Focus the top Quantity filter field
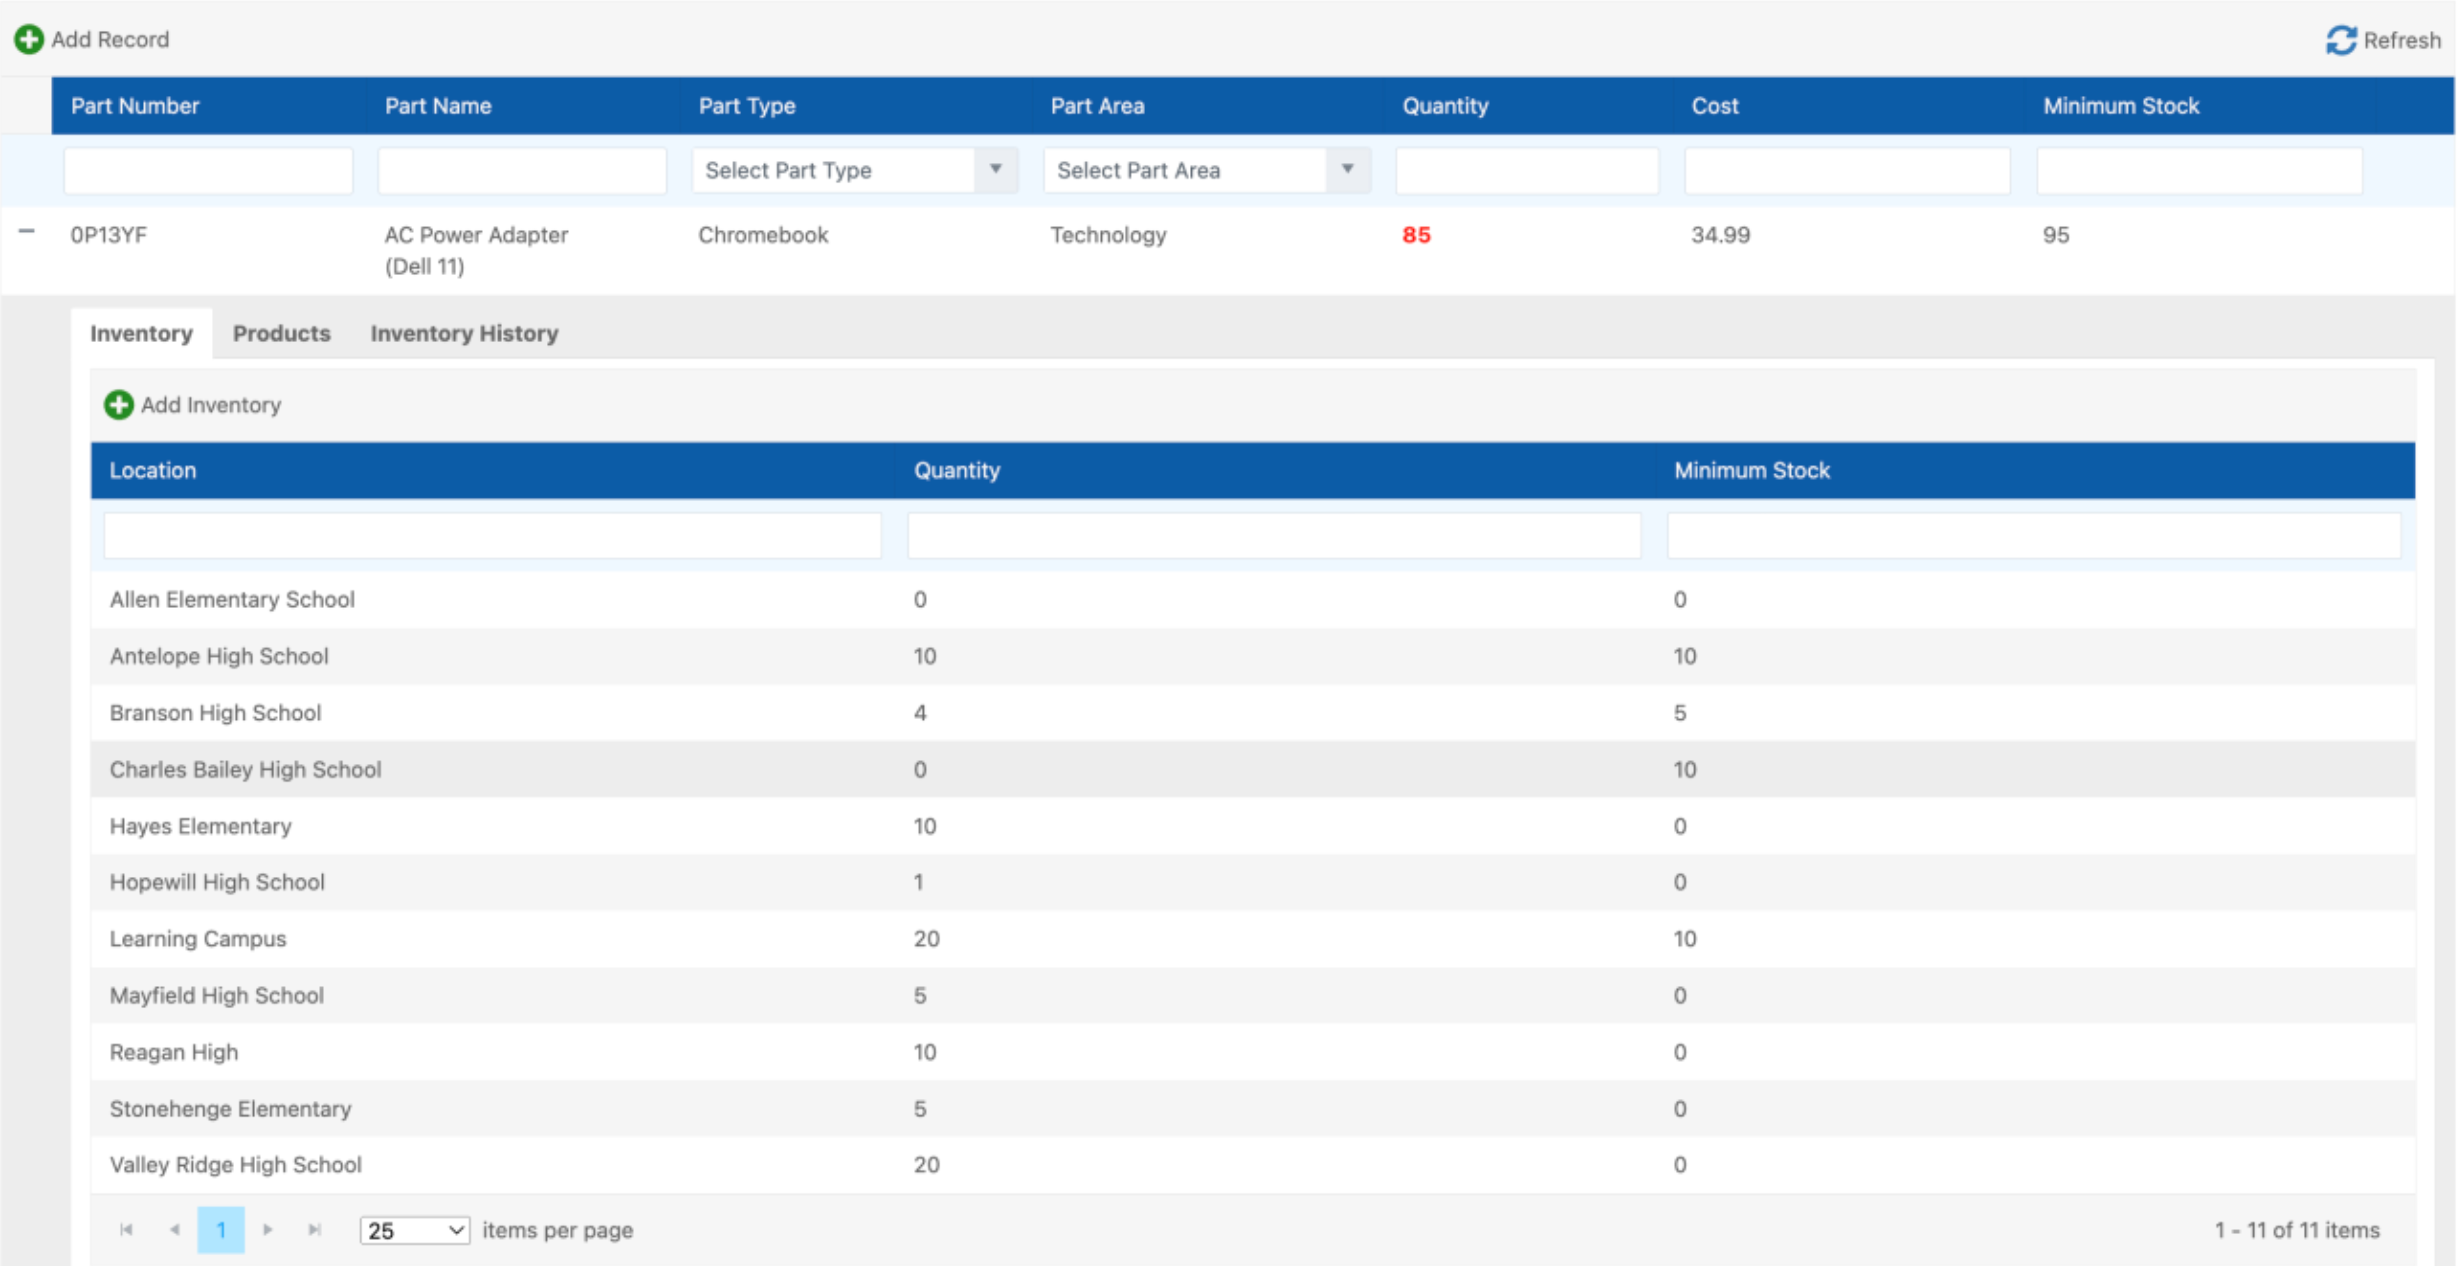The width and height of the screenshot is (2458, 1266). (1527, 170)
